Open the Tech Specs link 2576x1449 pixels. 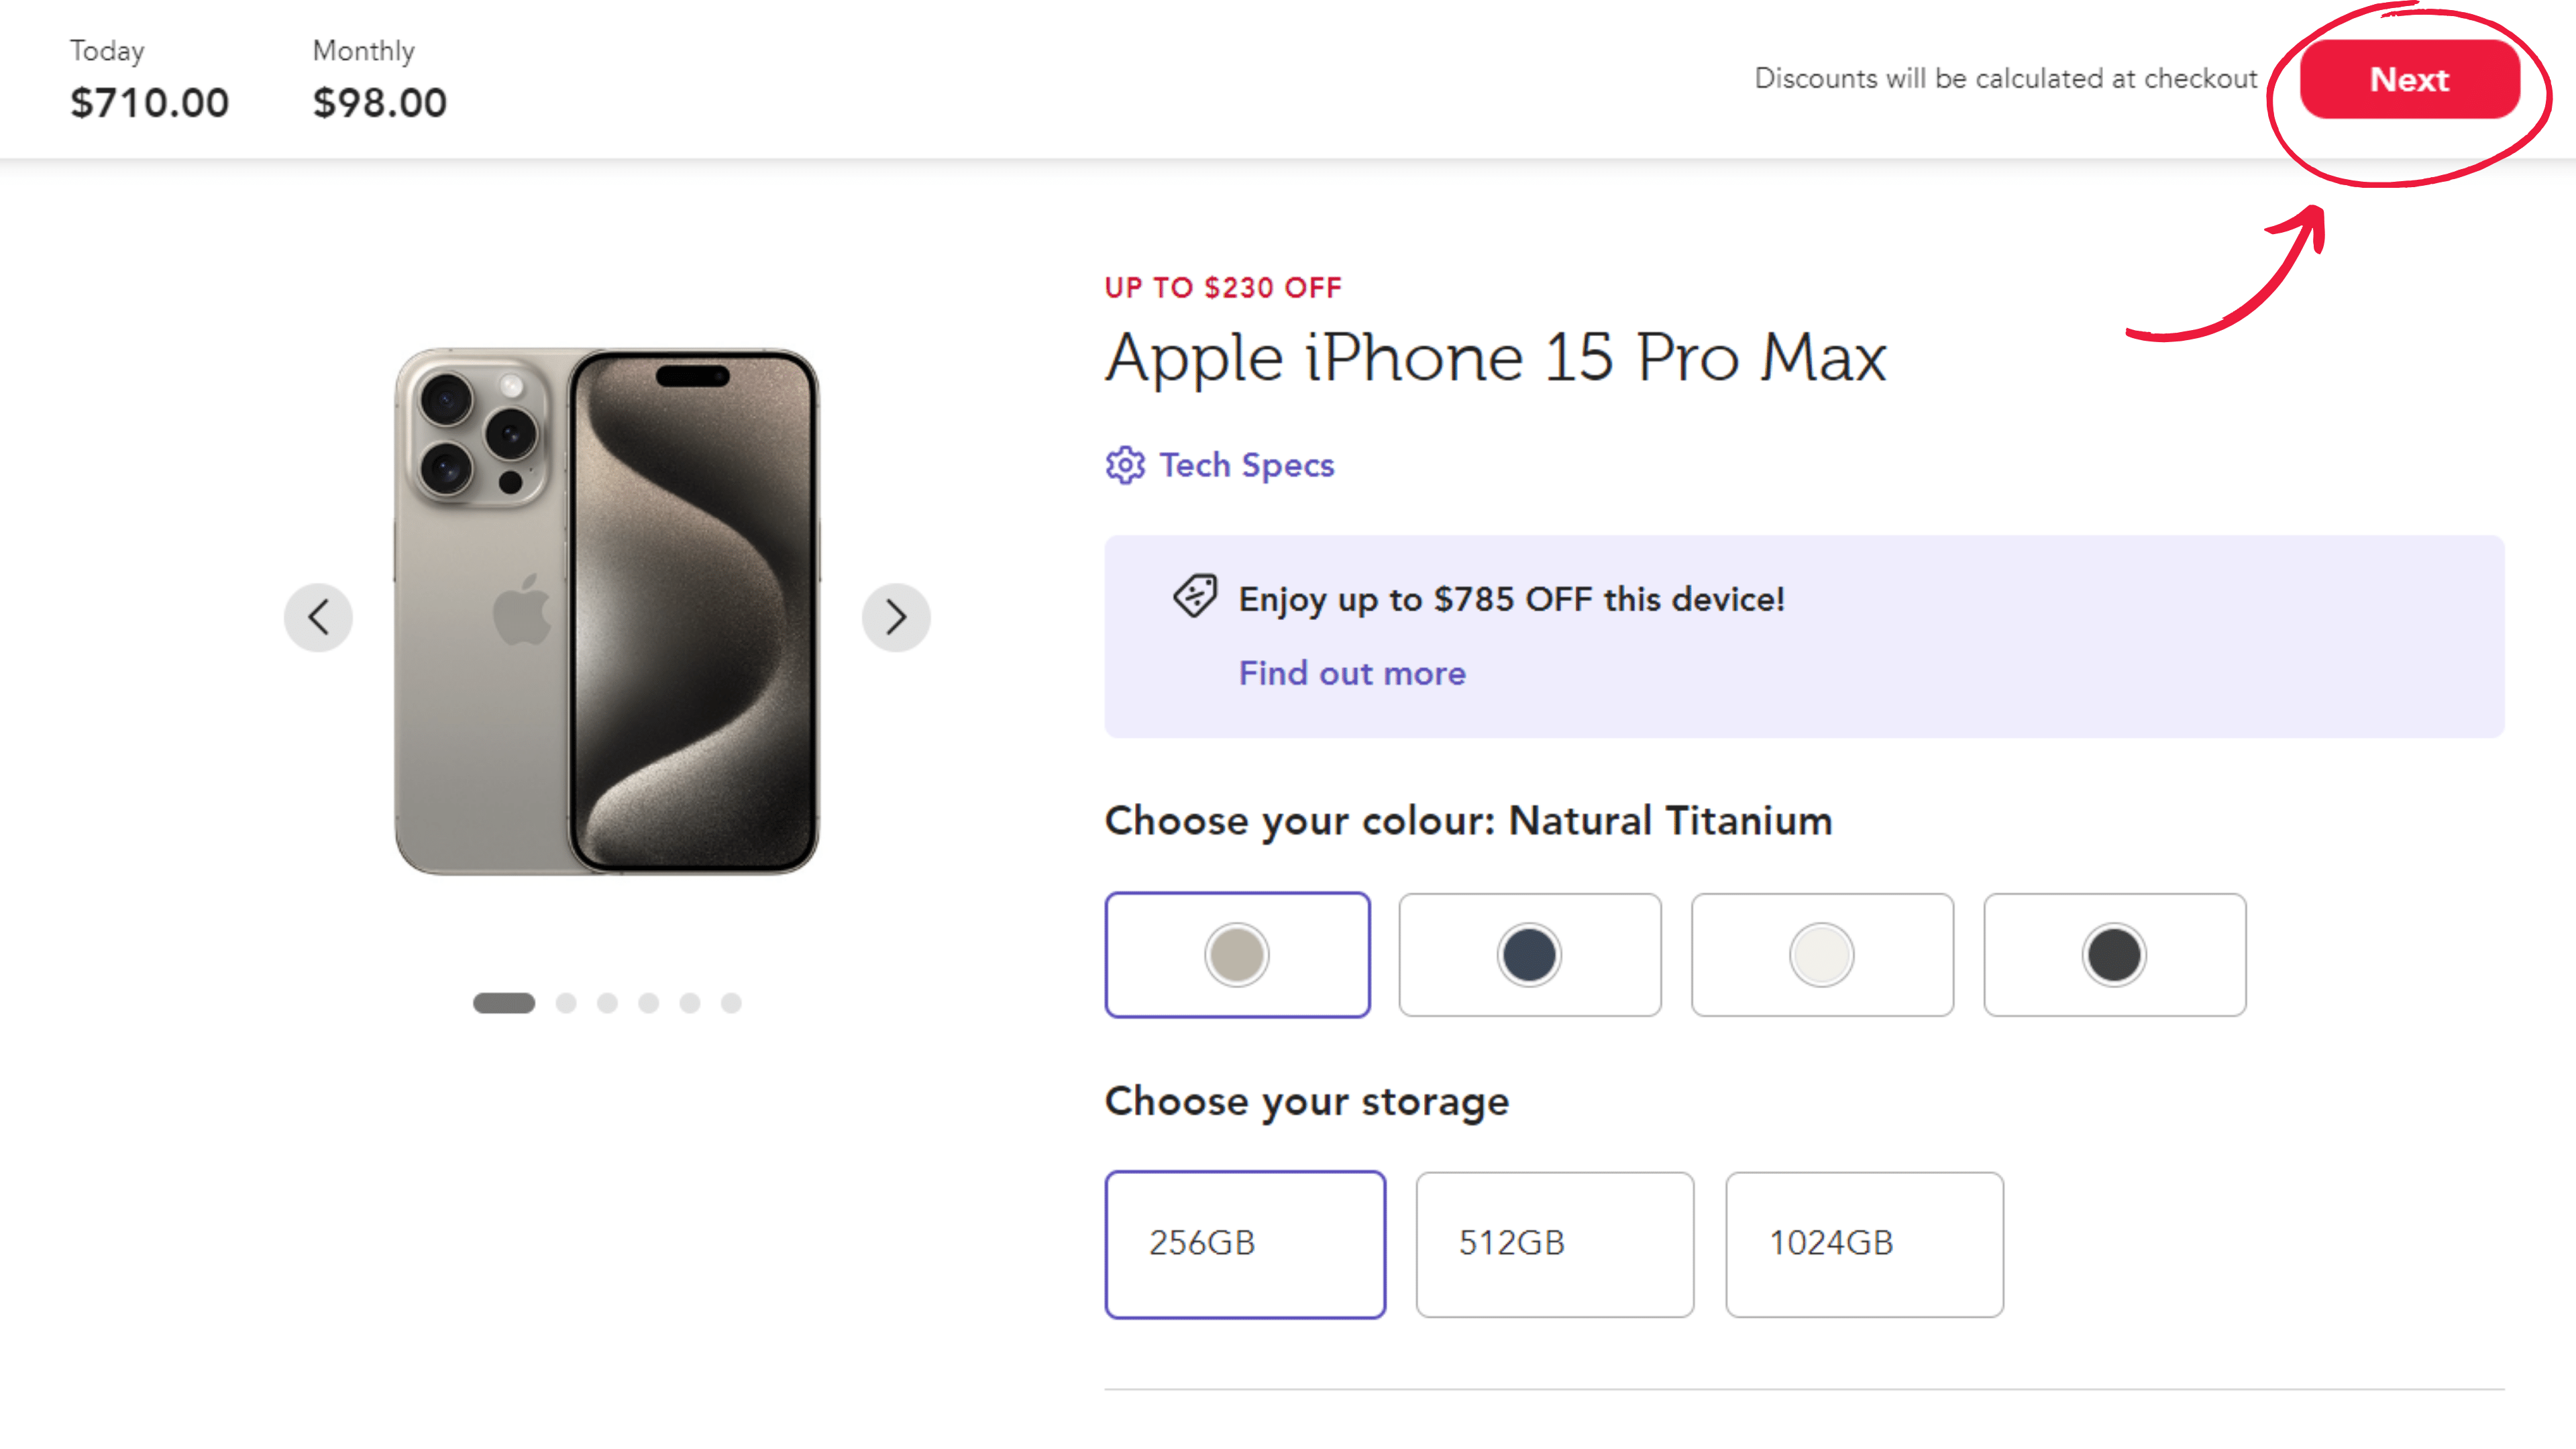(1246, 465)
